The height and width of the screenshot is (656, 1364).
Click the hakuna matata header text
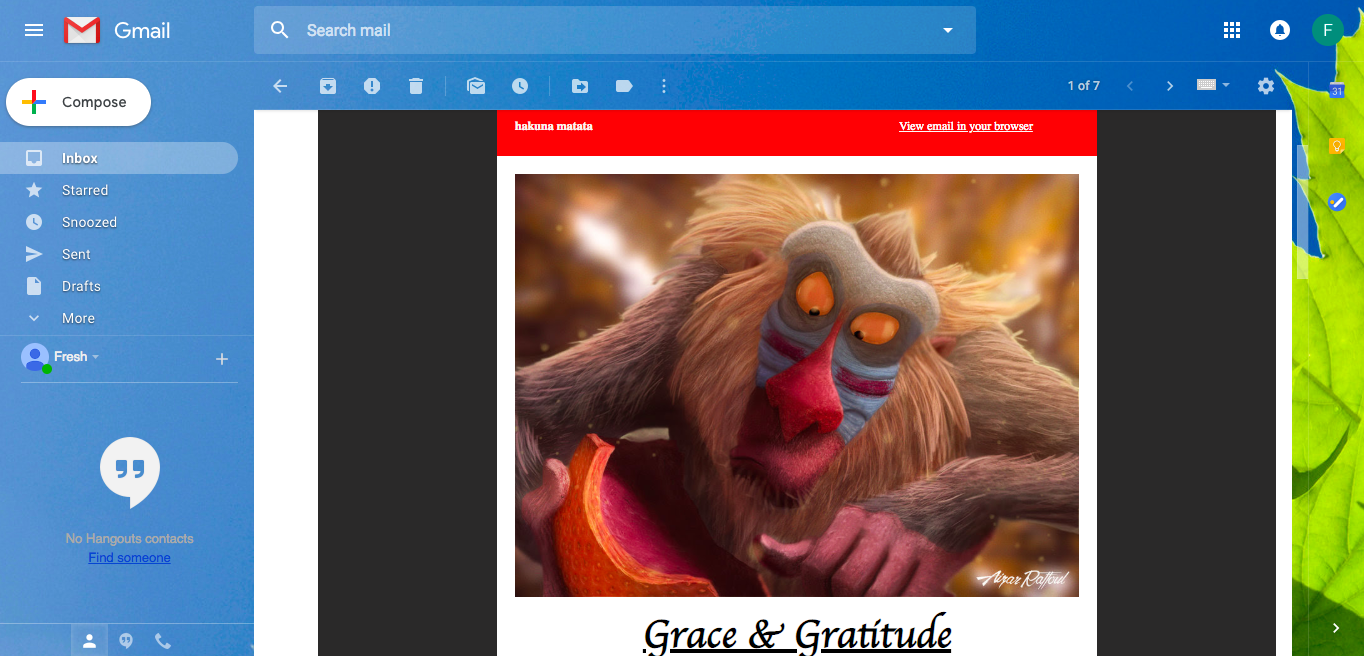[554, 126]
